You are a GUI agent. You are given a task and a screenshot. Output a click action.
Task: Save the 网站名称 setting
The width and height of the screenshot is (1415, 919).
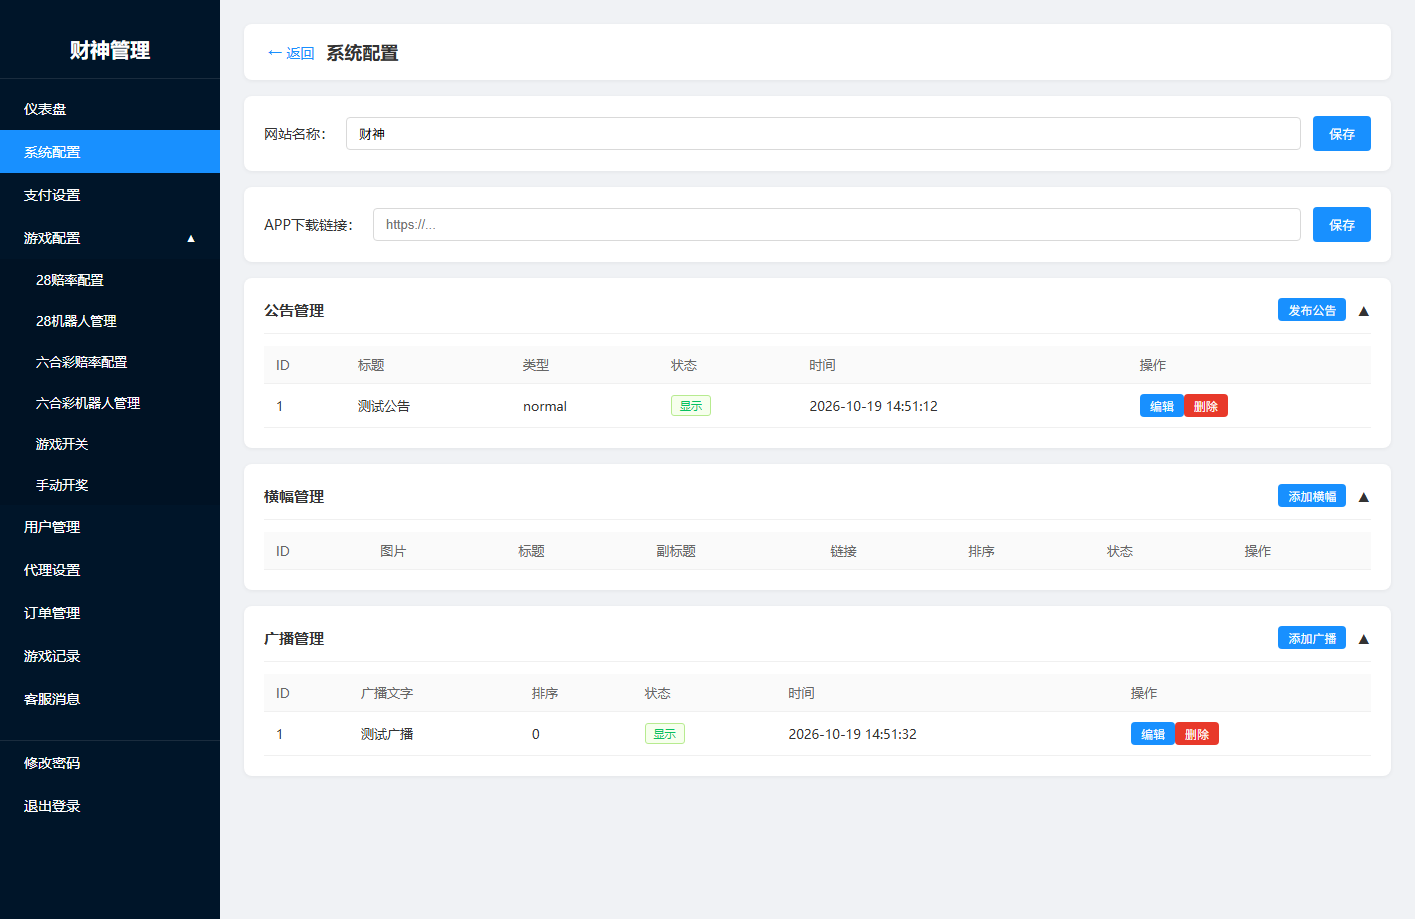coord(1341,134)
